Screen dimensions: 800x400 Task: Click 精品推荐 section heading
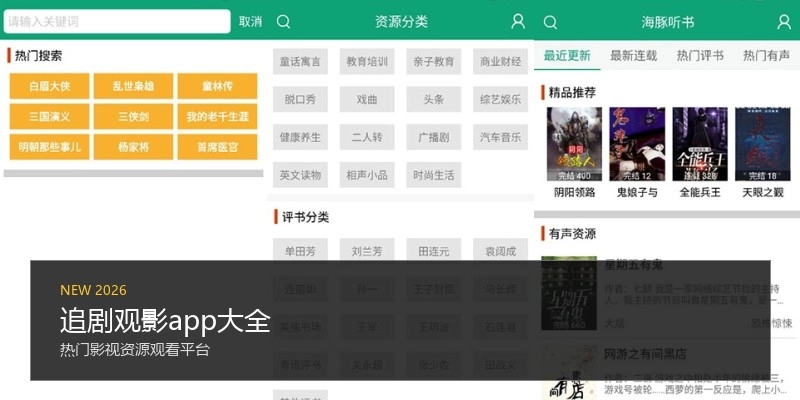click(x=572, y=93)
